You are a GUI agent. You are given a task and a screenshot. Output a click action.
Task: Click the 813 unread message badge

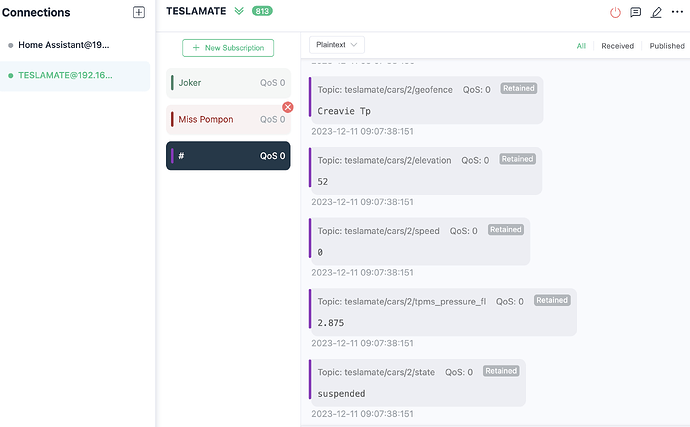pos(264,11)
